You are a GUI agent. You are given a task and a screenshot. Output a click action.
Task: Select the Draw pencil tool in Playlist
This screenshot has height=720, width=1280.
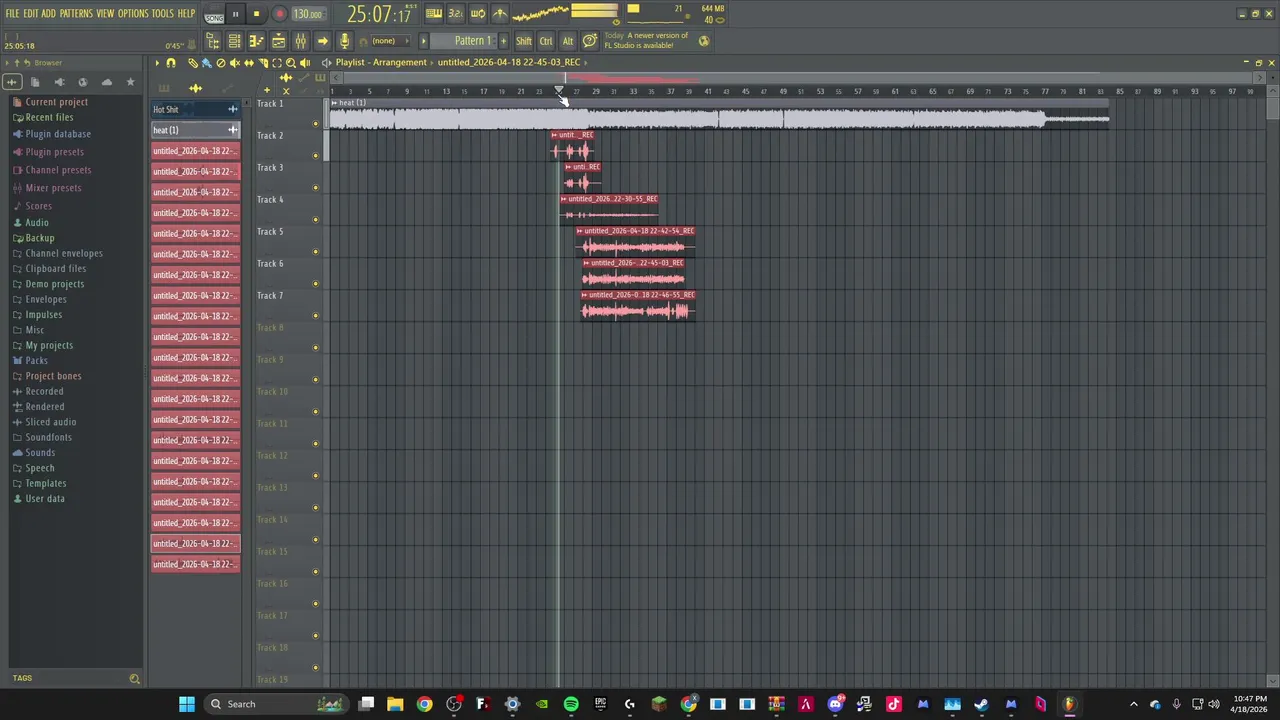tap(193, 63)
